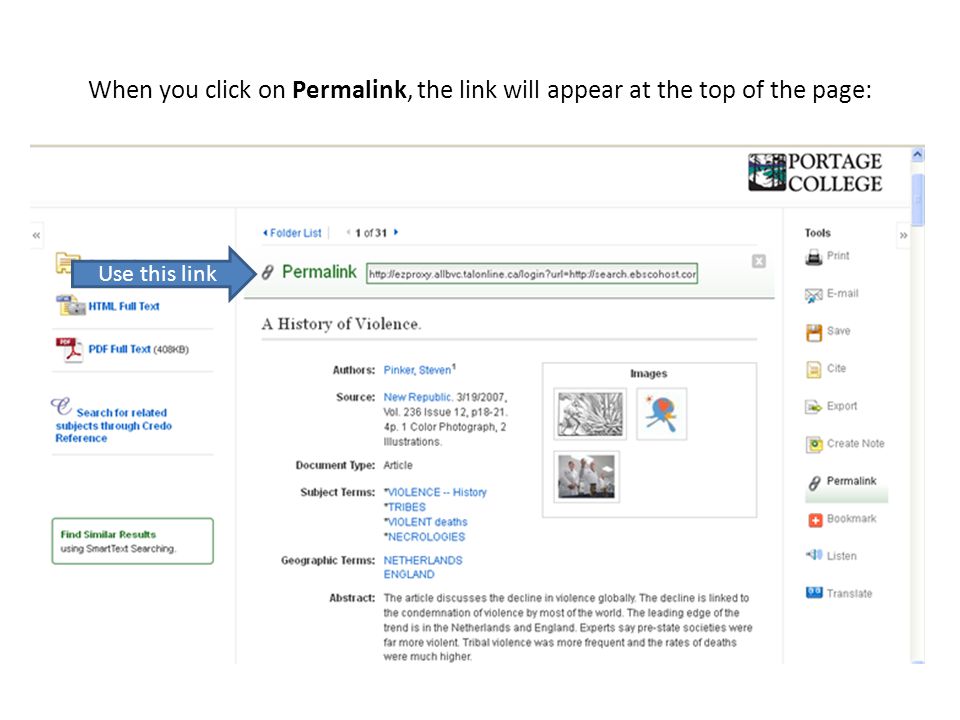Click the Save floppy disk icon

click(814, 332)
